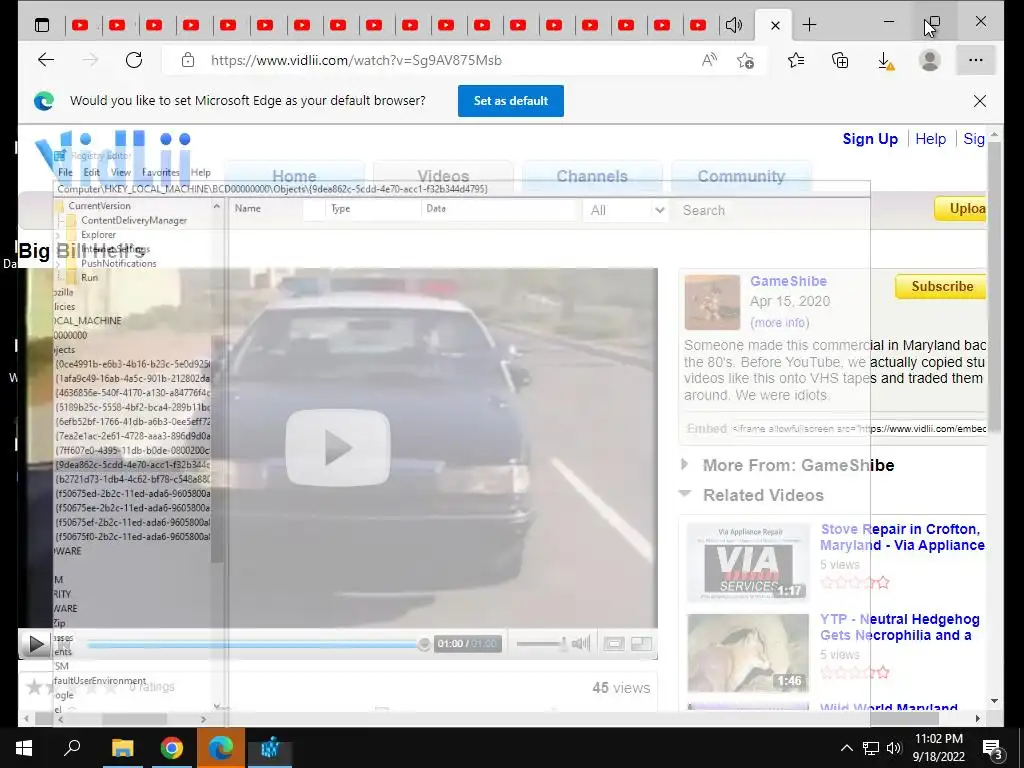Click the Set as default button
The height and width of the screenshot is (768, 1024).
pos(511,101)
